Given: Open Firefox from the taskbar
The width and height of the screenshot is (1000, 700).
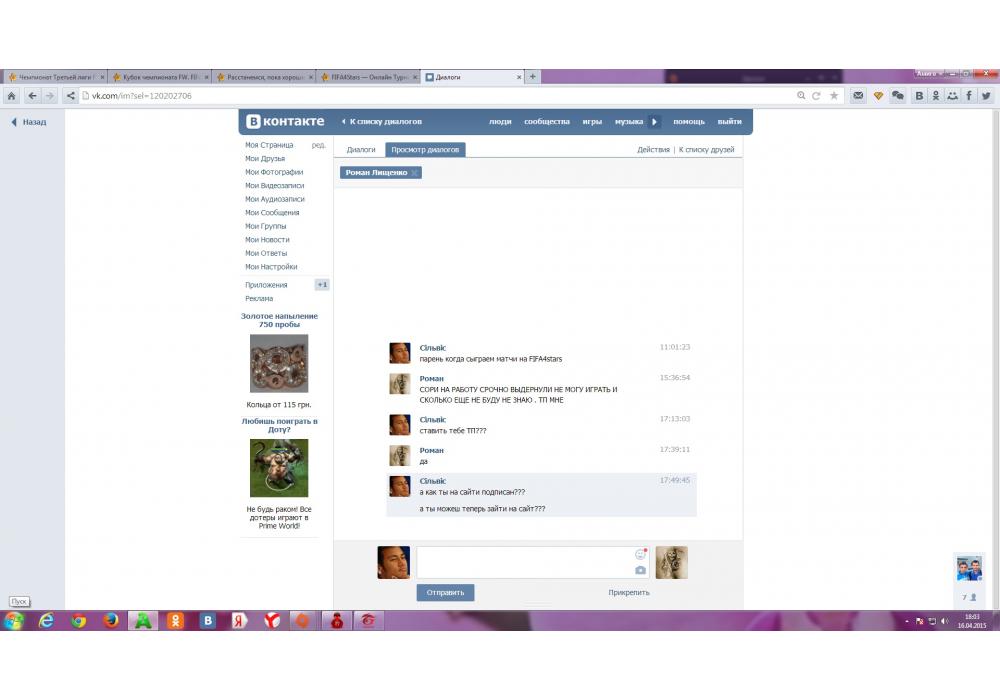Looking at the screenshot, I should click(x=111, y=621).
